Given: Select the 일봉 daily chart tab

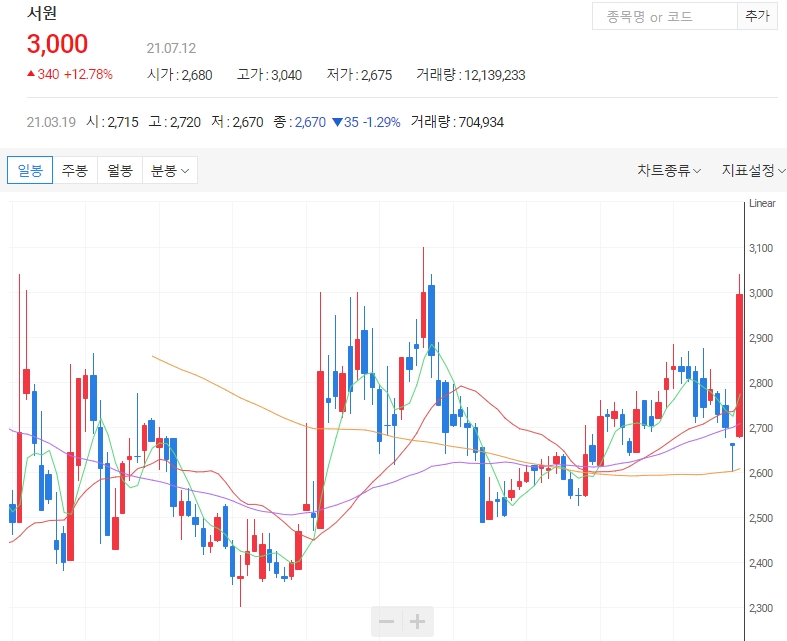Looking at the screenshot, I should (x=30, y=170).
